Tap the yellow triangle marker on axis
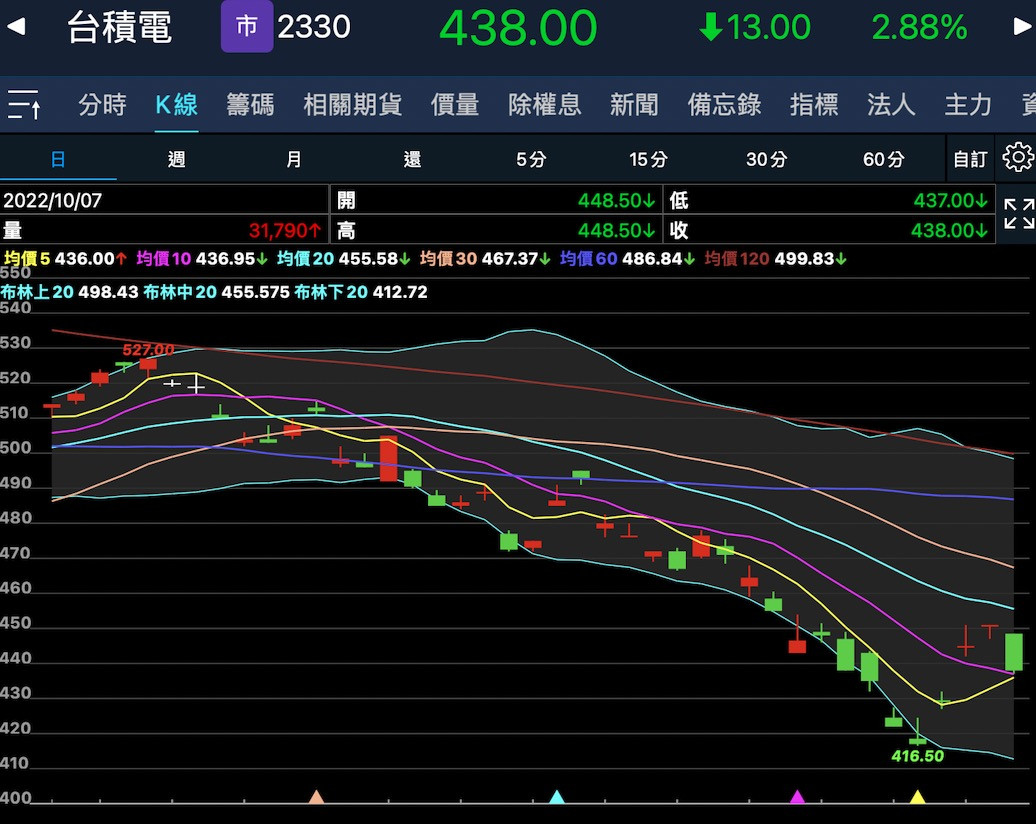 917,797
